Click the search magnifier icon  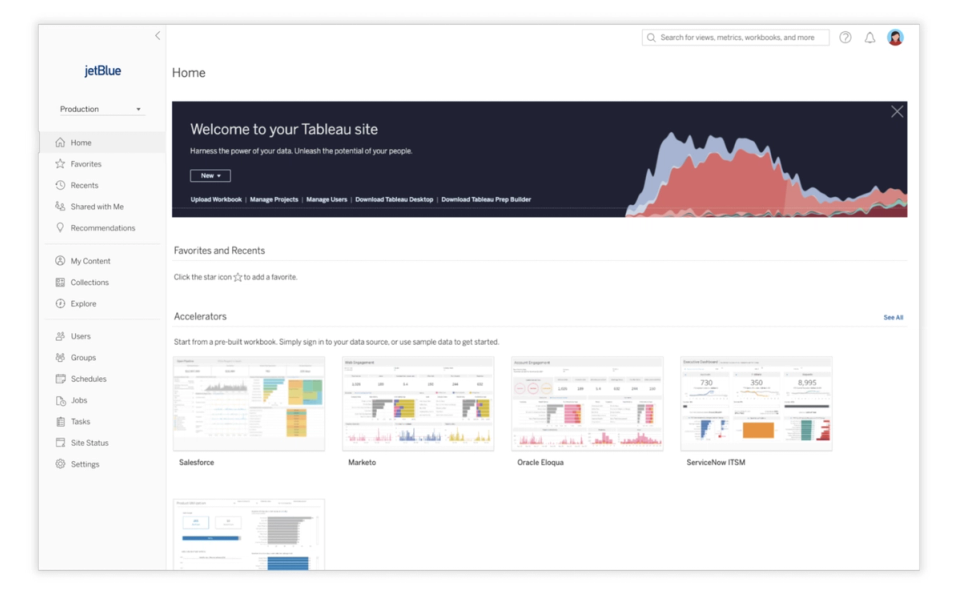click(651, 37)
